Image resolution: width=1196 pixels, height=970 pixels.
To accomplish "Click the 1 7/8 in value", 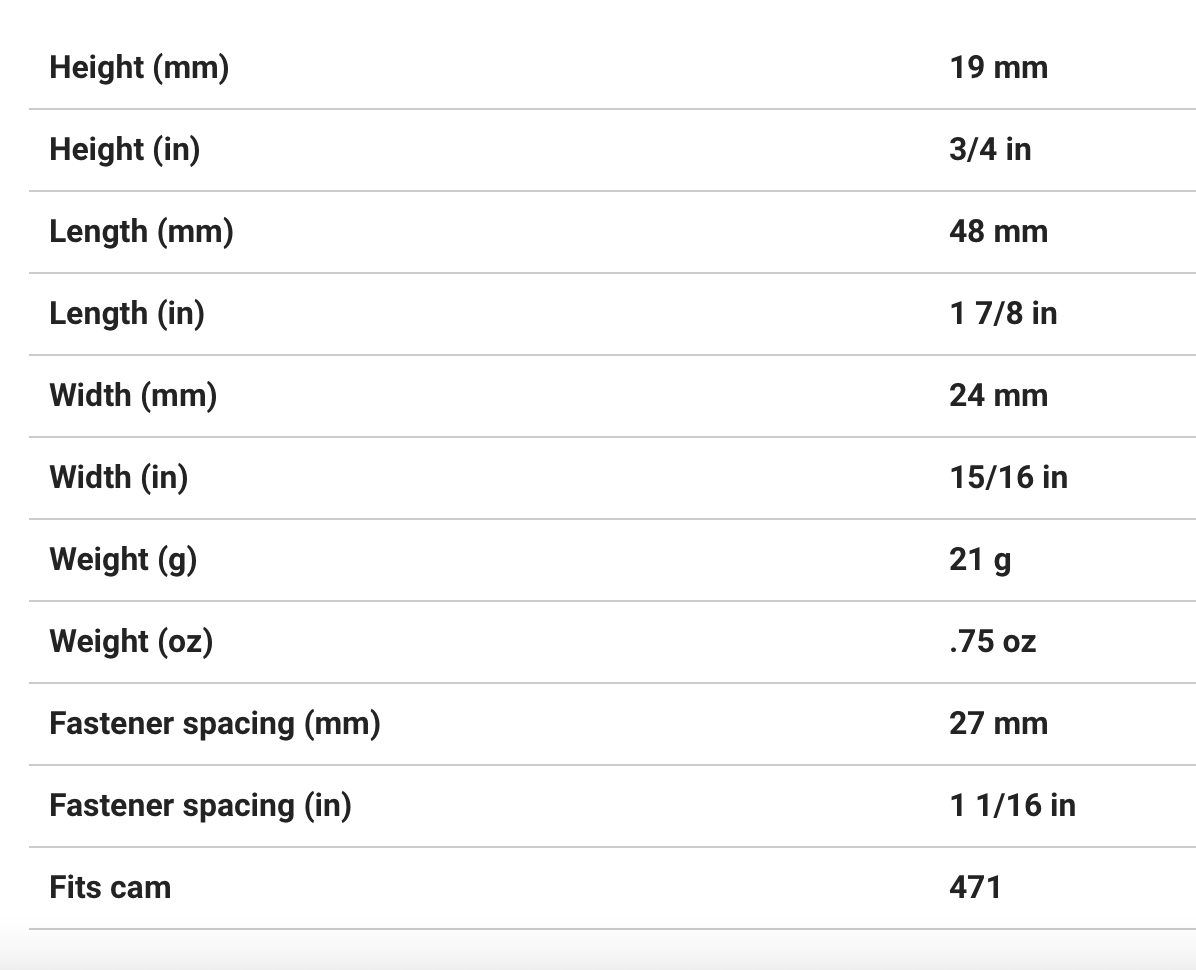I will point(1002,314).
